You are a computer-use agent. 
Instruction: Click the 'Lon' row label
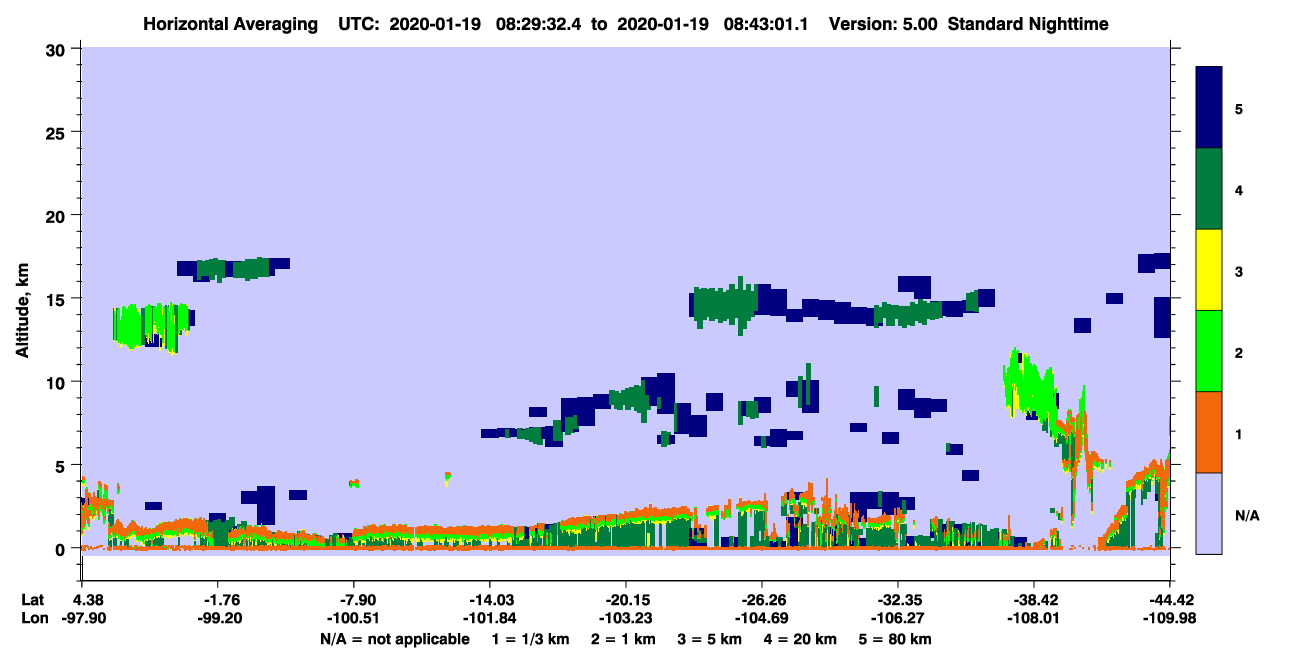(x=34, y=619)
